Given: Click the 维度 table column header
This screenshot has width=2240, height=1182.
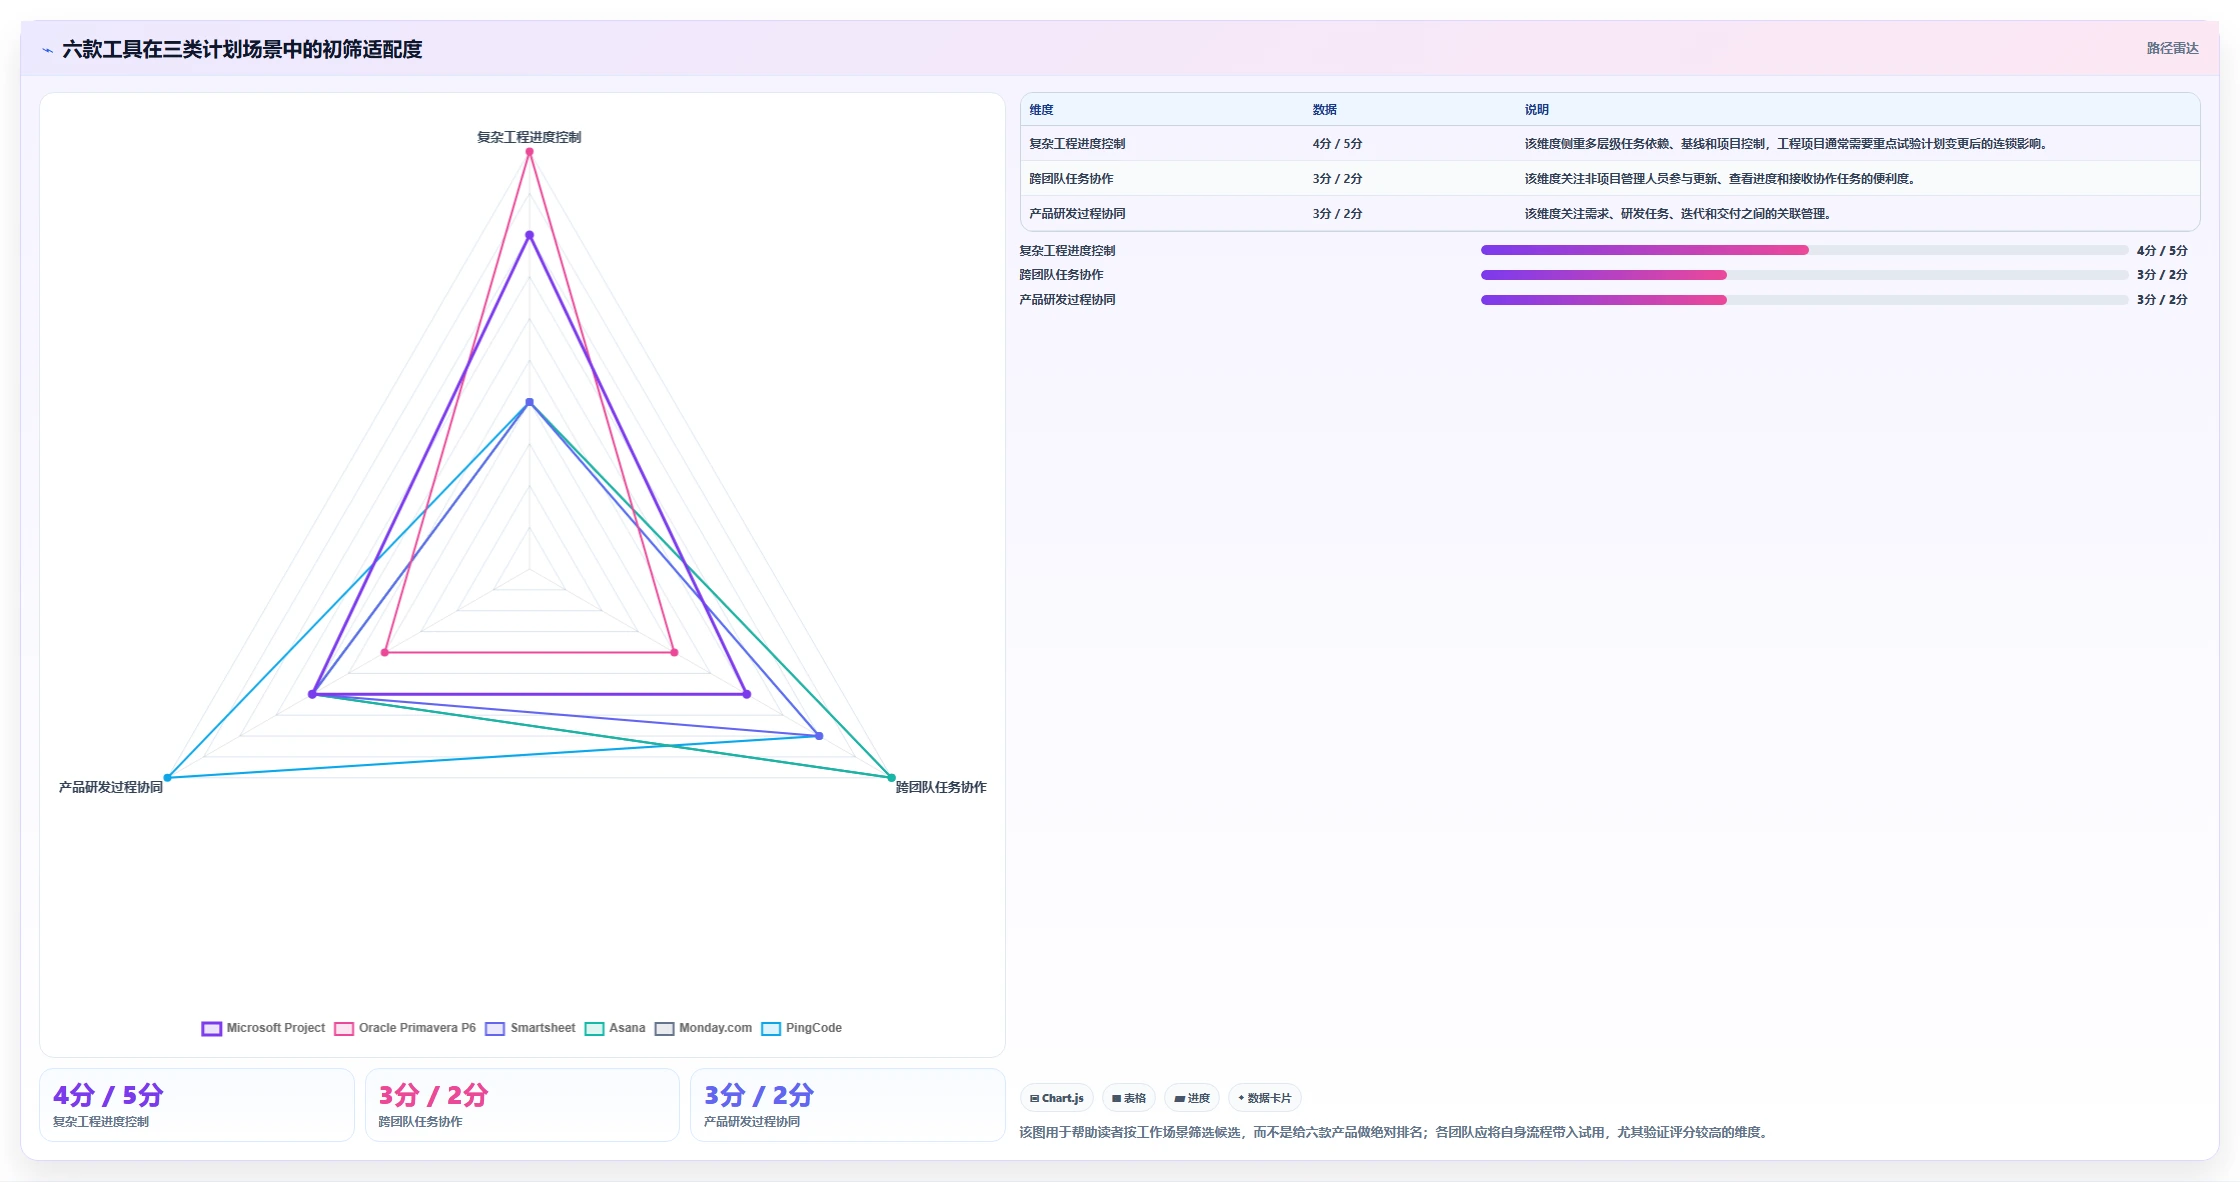Looking at the screenshot, I should [x=1041, y=110].
